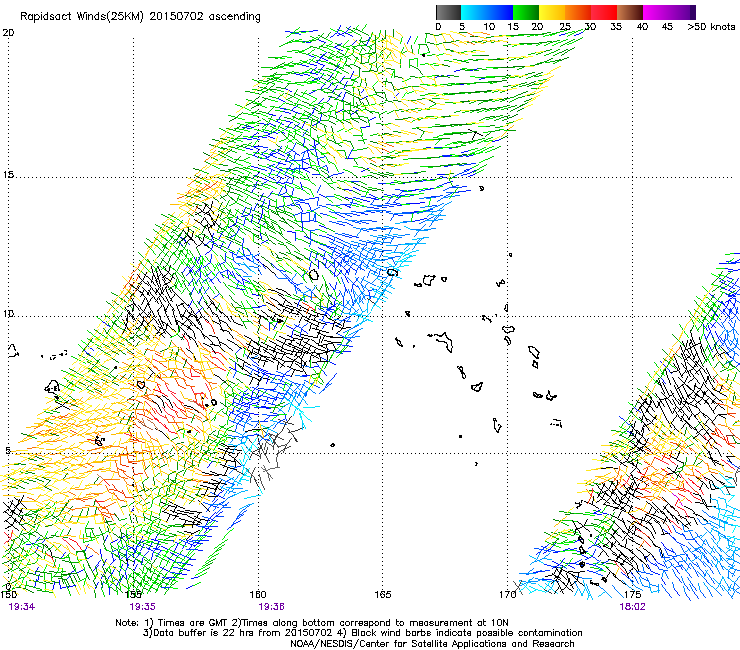Viewport: 740px width, 650px height.
Task: Select the orange 25–30 knots legend swatch
Action: pyautogui.click(x=578, y=12)
